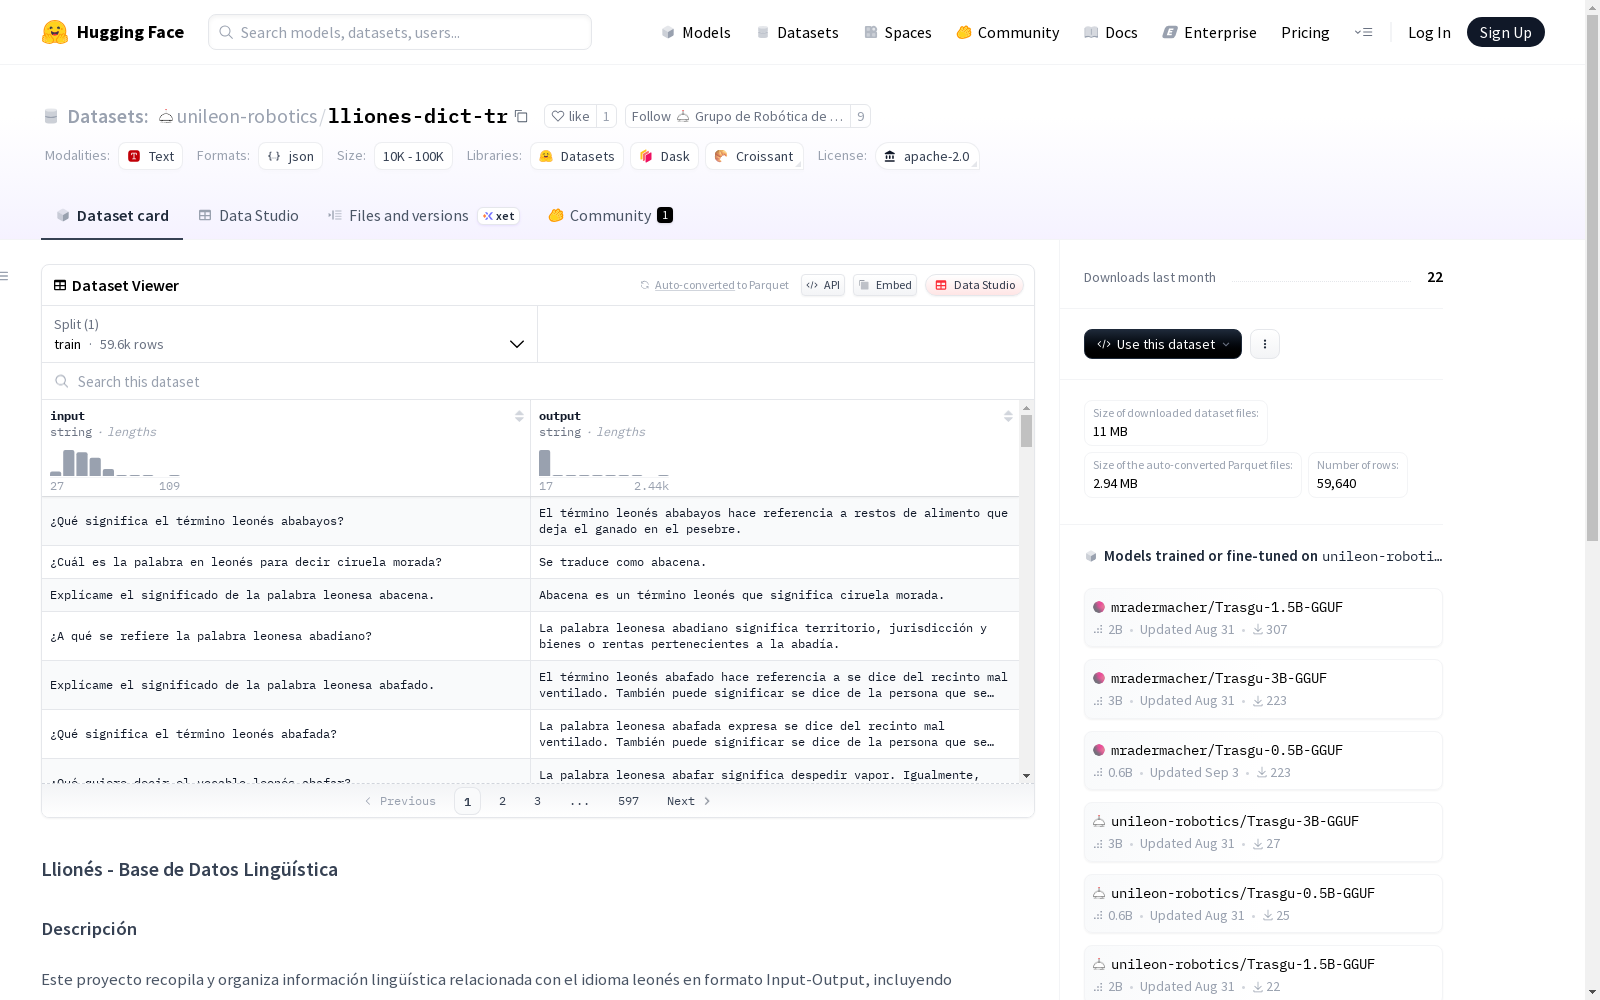Switch to the Dataset card tab
Viewport: 1600px width, 1000px height.
click(112, 215)
